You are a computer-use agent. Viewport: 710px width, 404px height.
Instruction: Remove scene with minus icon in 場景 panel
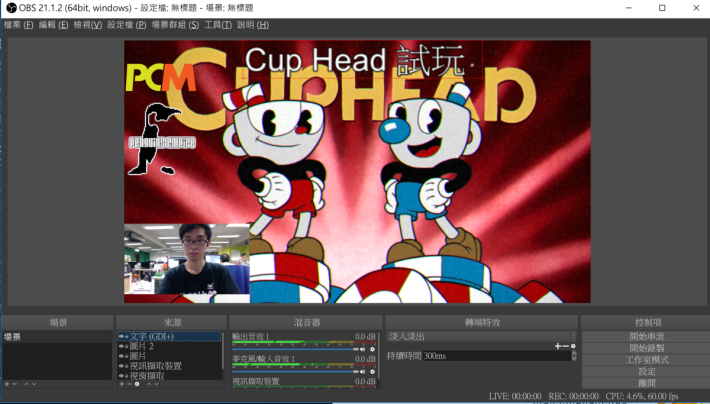tap(15, 384)
